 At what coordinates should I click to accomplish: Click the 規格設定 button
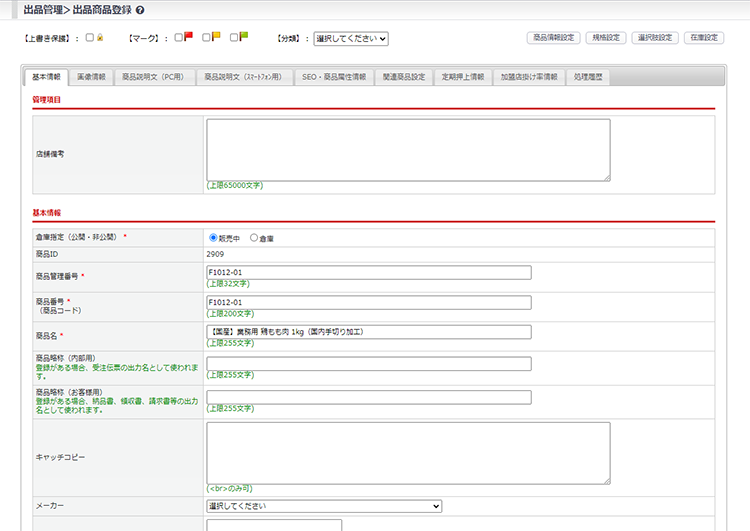[x=607, y=38]
